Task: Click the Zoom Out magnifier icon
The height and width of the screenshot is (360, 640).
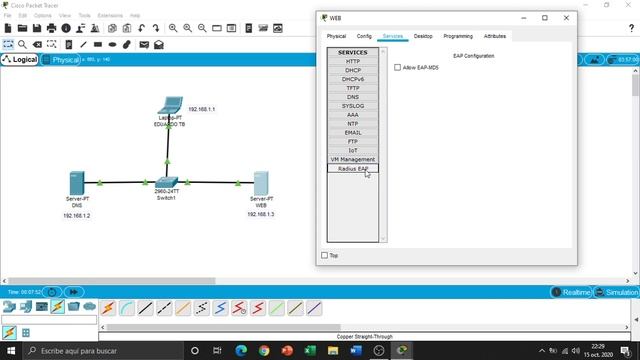Action: (x=202, y=28)
